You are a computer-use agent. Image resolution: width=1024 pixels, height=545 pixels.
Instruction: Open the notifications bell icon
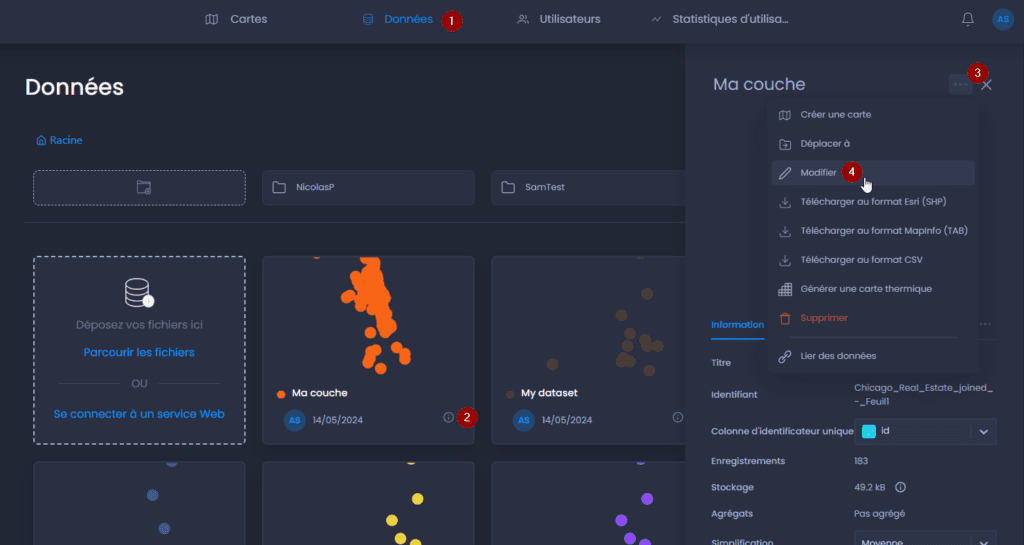[968, 19]
